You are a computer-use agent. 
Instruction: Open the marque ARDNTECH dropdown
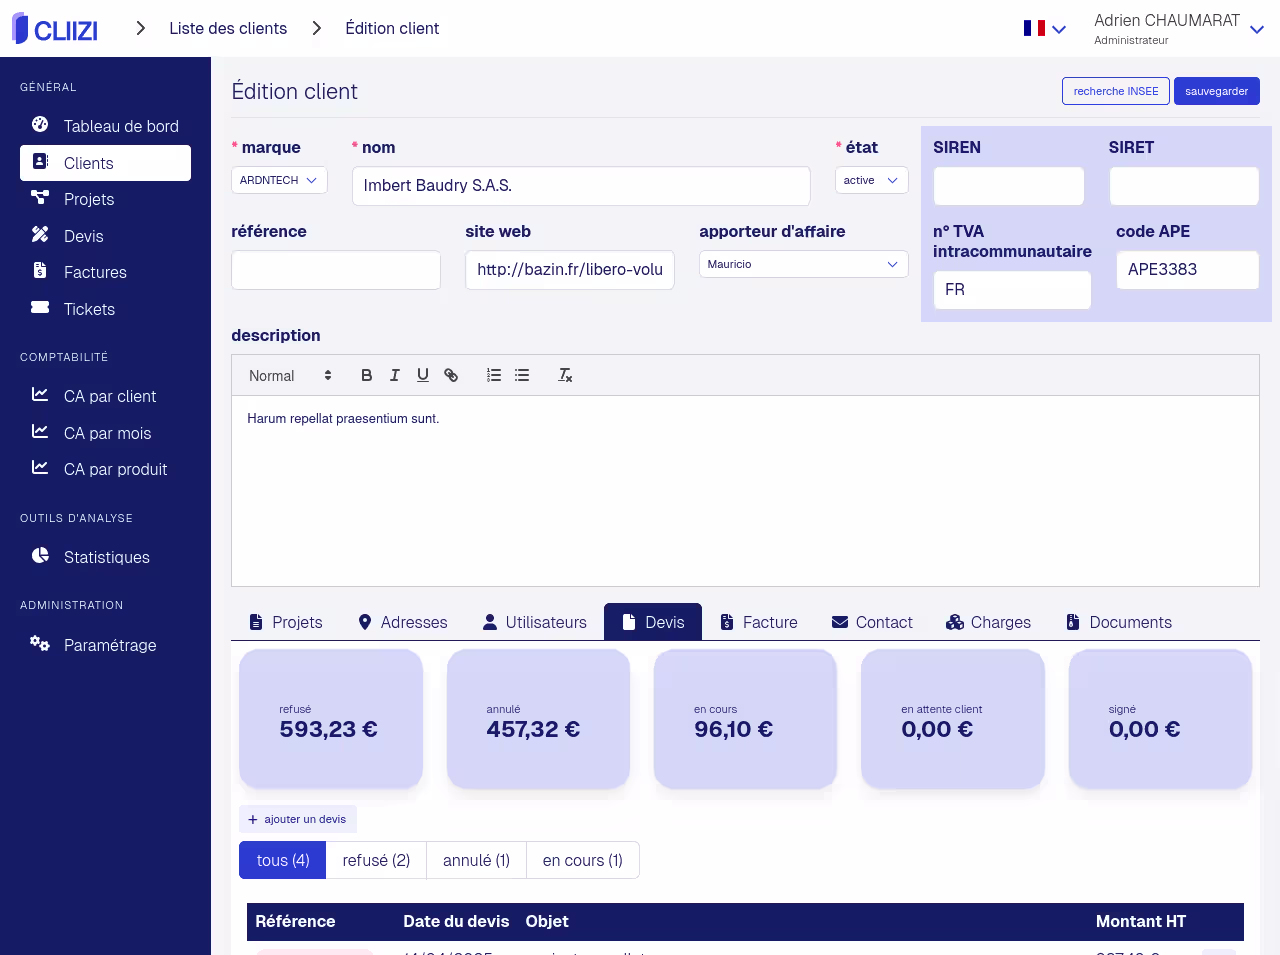tap(279, 180)
